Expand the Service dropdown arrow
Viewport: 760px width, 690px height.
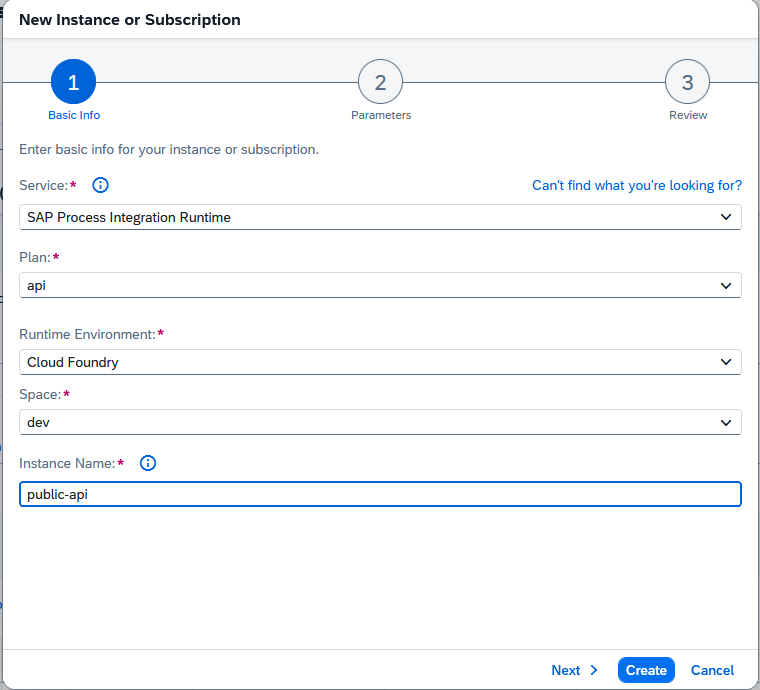coord(726,217)
